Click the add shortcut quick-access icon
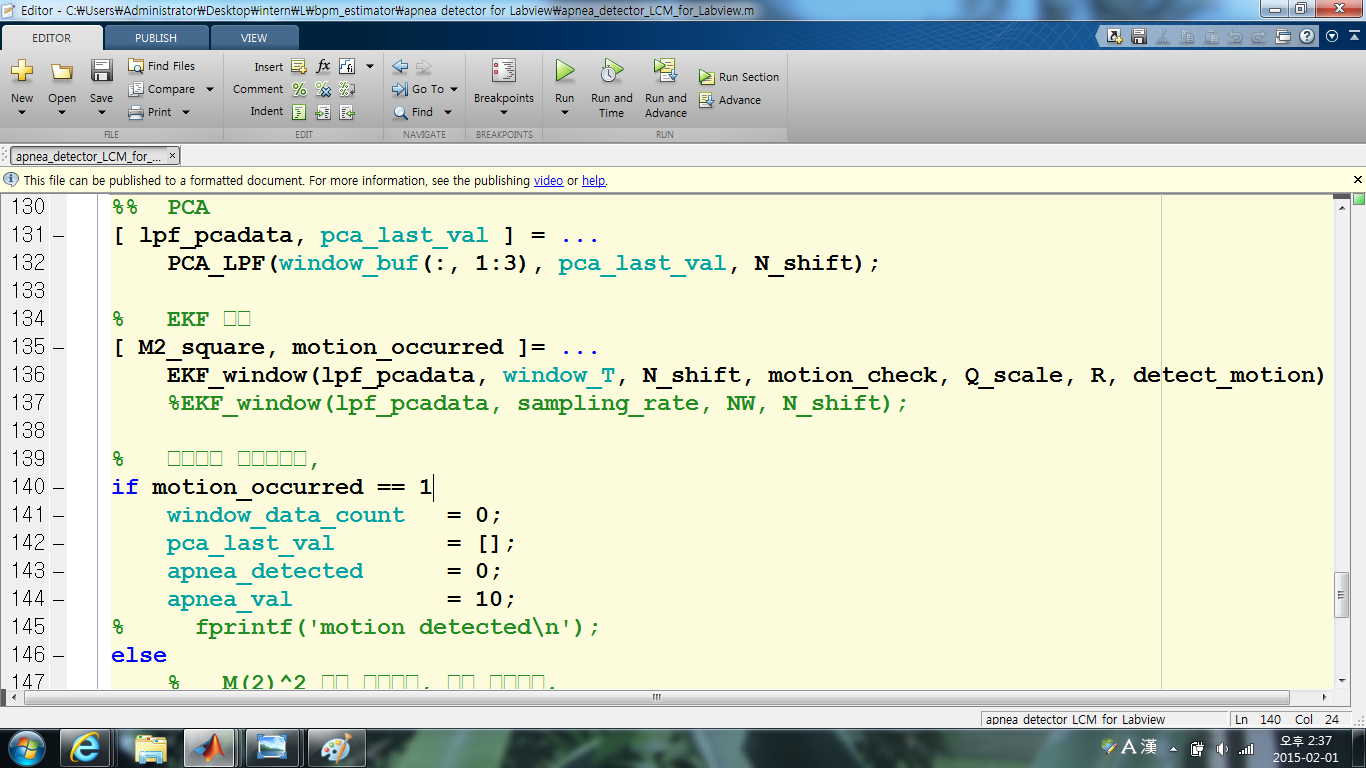Screen dimensions: 1366x768 tap(1114, 37)
